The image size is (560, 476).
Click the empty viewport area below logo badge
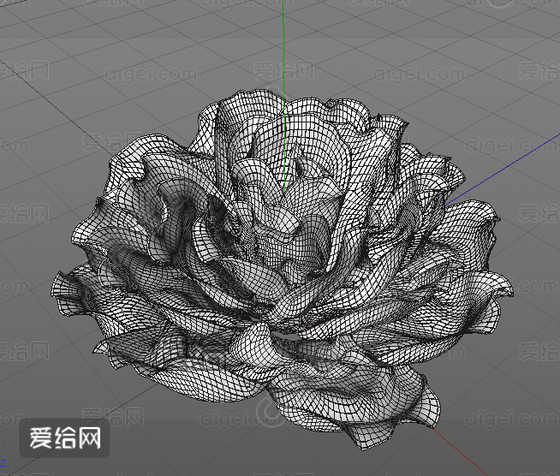[x=64, y=467]
